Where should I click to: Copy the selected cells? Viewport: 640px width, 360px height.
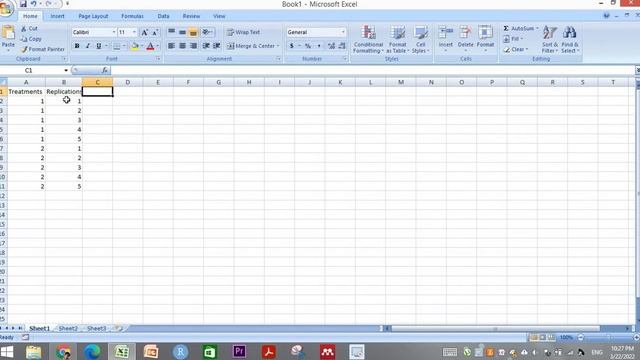point(31,39)
